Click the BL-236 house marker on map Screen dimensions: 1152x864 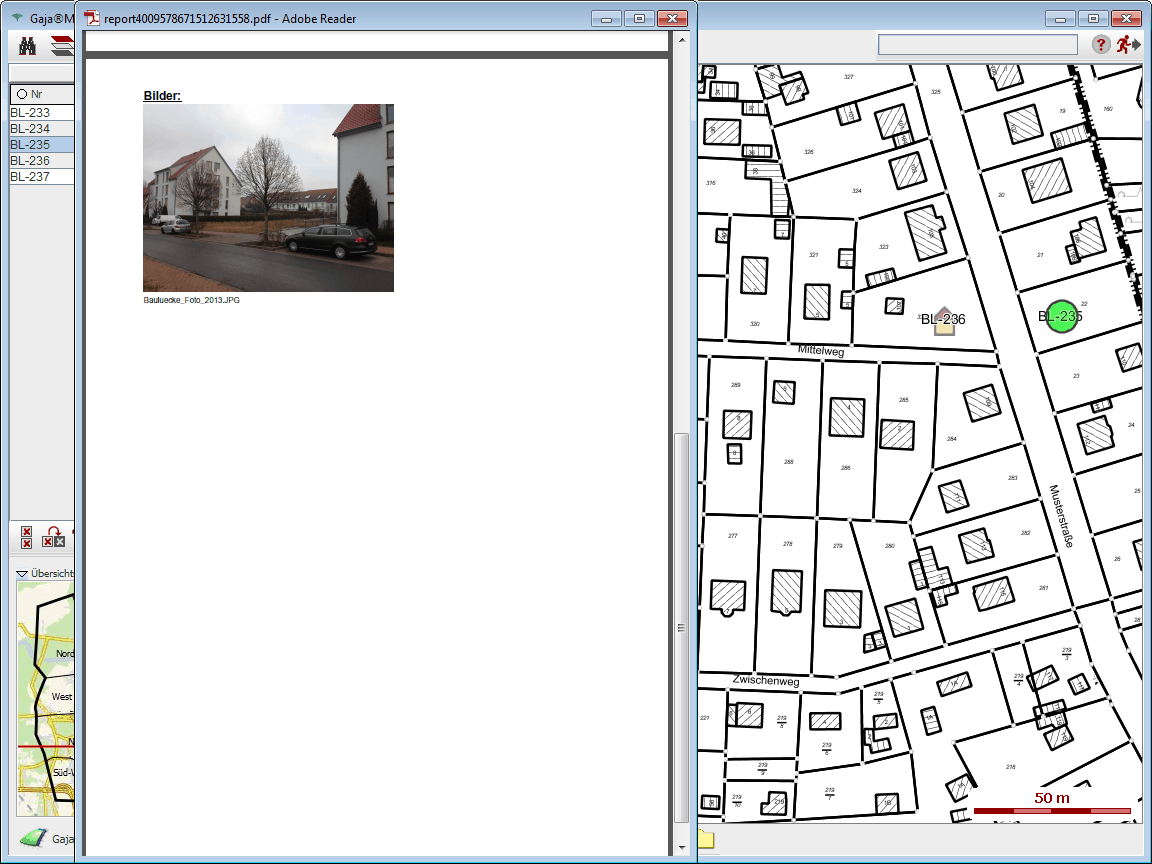944,321
